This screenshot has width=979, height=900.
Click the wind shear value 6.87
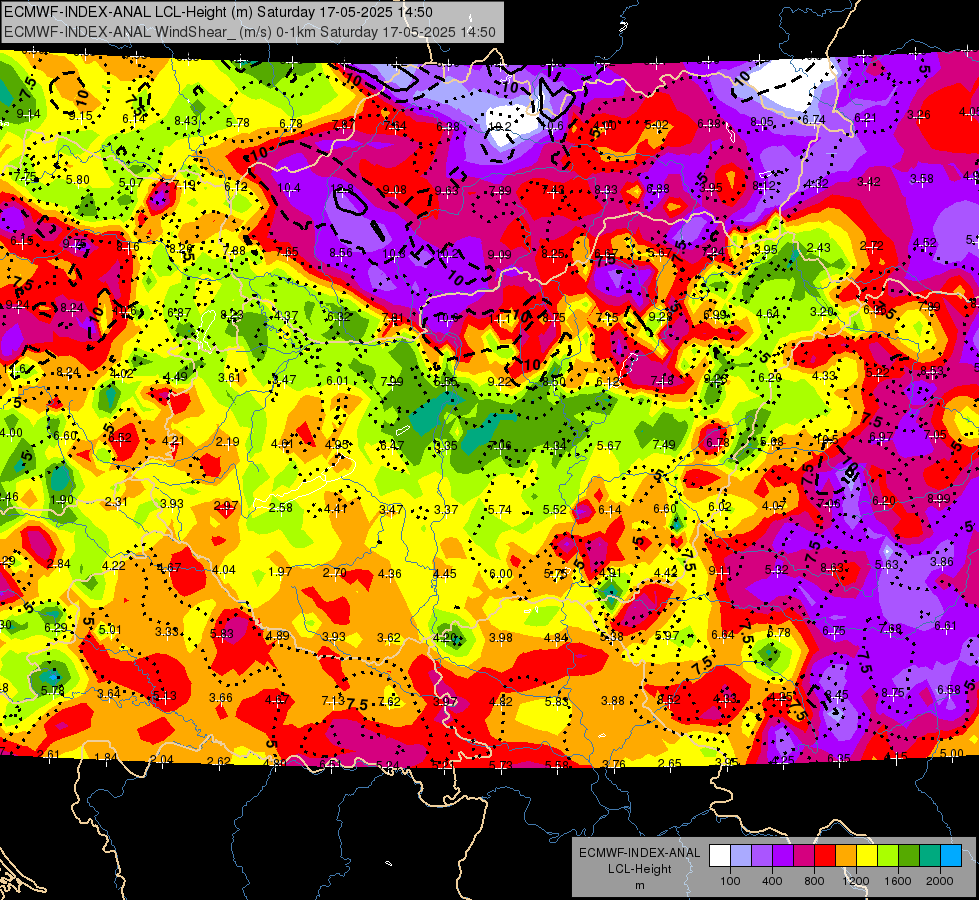click(179, 312)
